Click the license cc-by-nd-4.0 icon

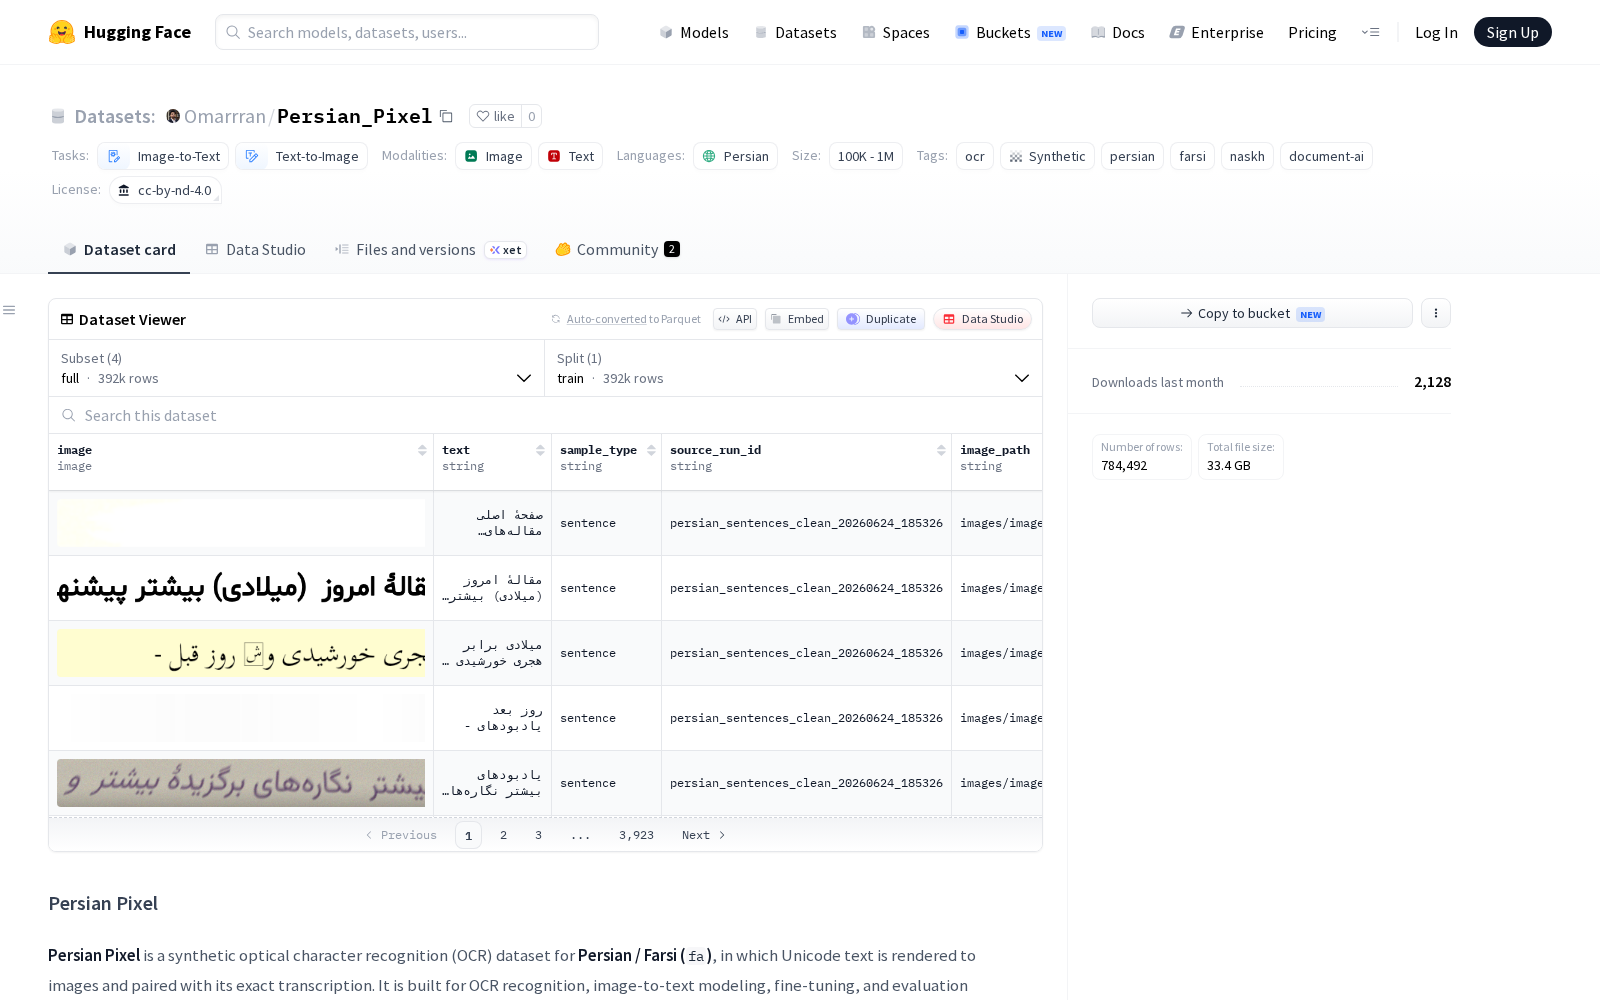point(124,190)
